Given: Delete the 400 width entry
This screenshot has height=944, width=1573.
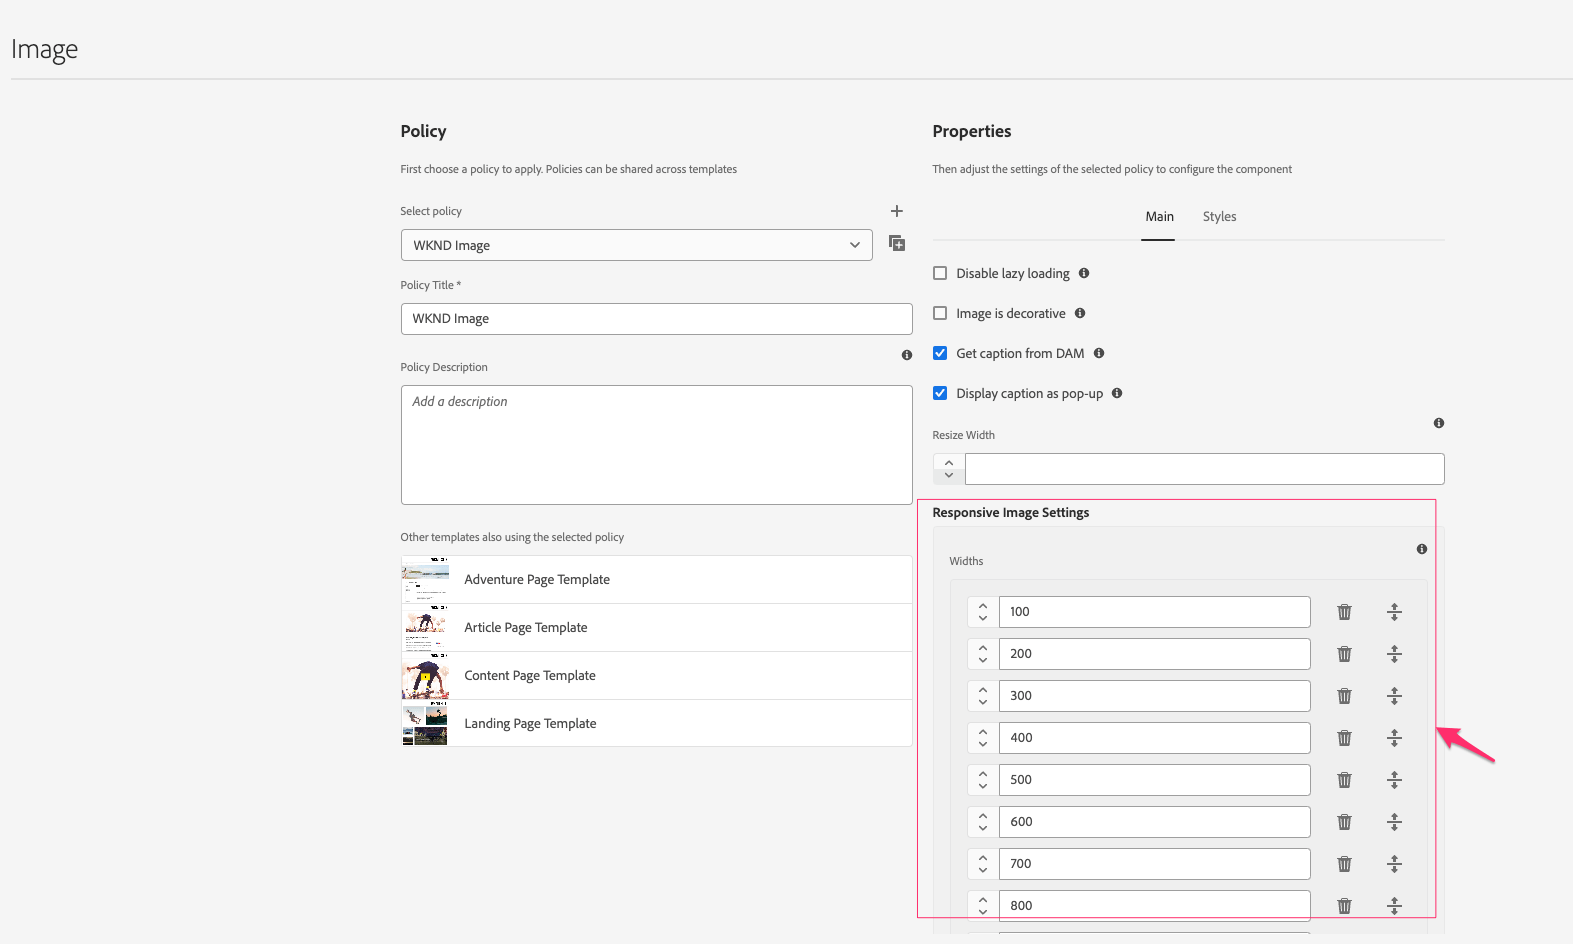Looking at the screenshot, I should pyautogui.click(x=1345, y=738).
